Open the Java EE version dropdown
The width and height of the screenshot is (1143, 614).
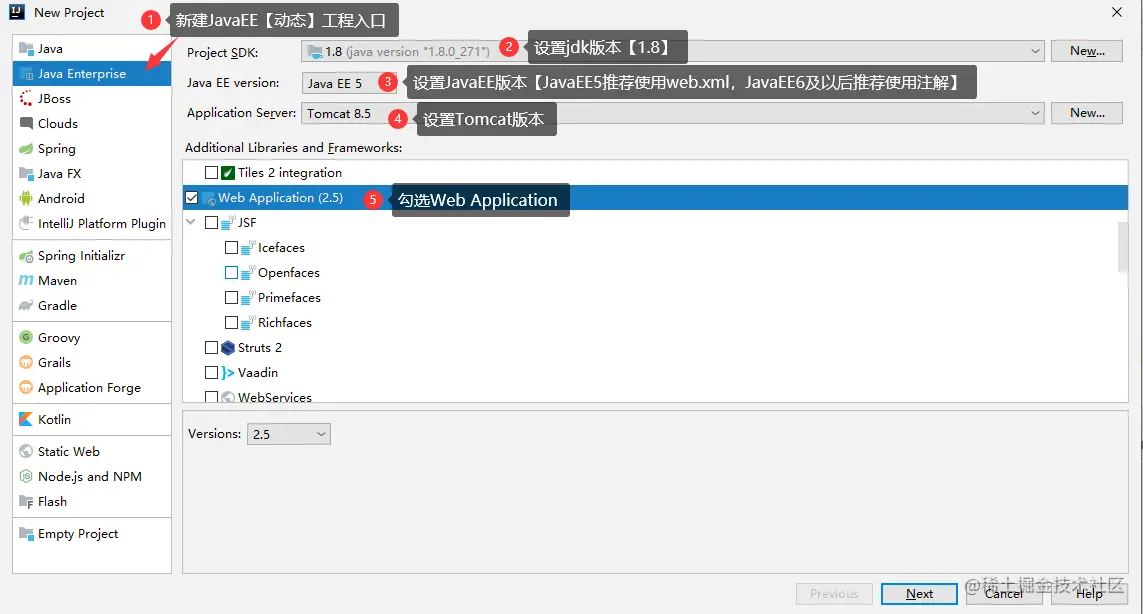[349, 83]
